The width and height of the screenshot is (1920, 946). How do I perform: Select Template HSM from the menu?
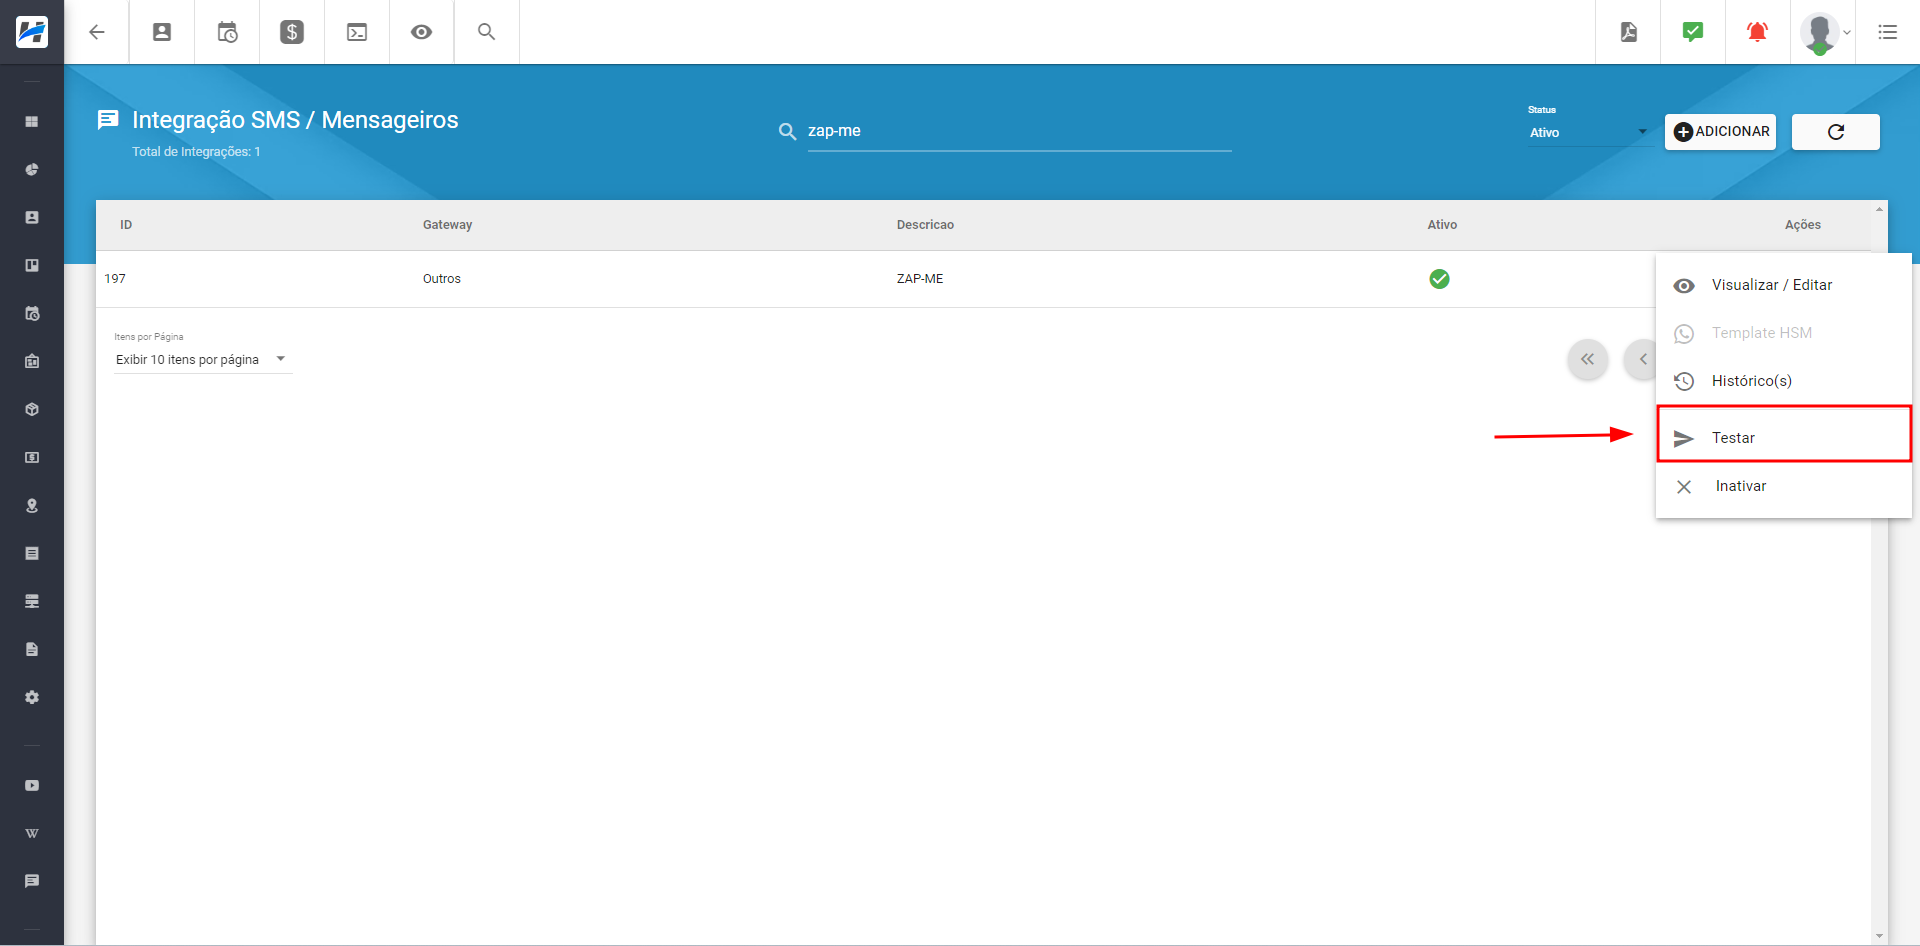[x=1784, y=333]
